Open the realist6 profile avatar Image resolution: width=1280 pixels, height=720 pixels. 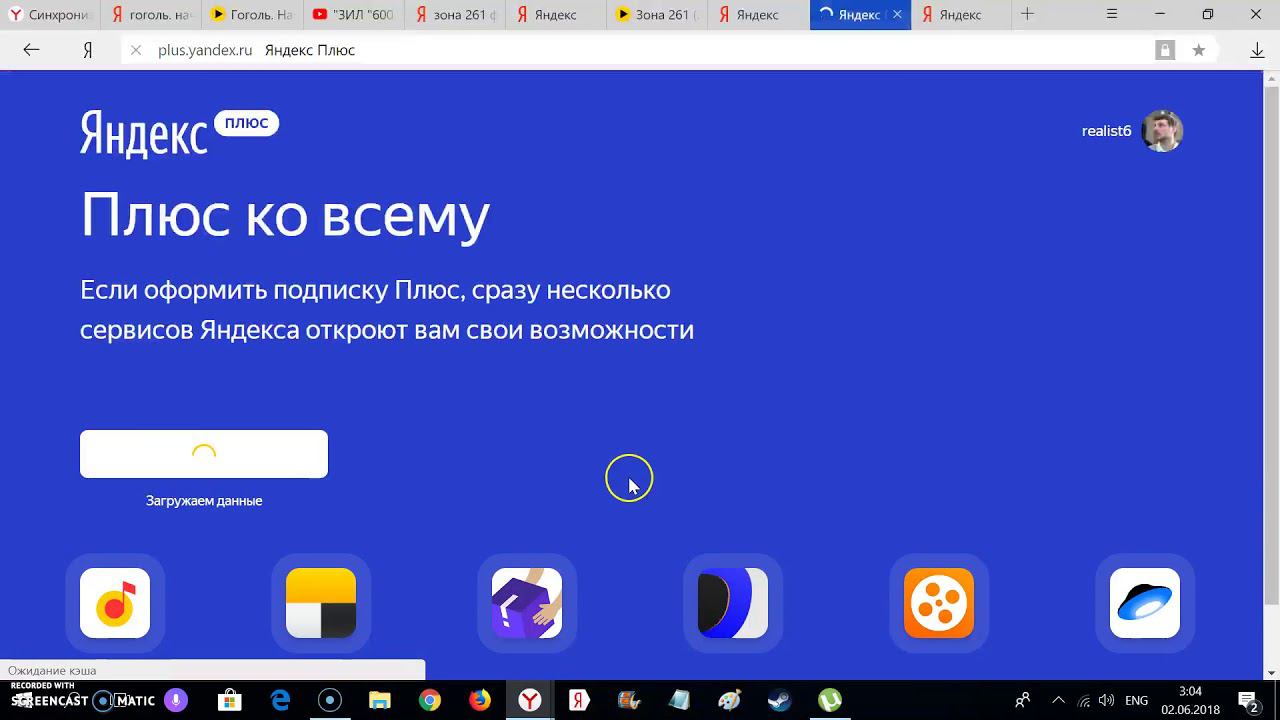pyautogui.click(x=1162, y=131)
